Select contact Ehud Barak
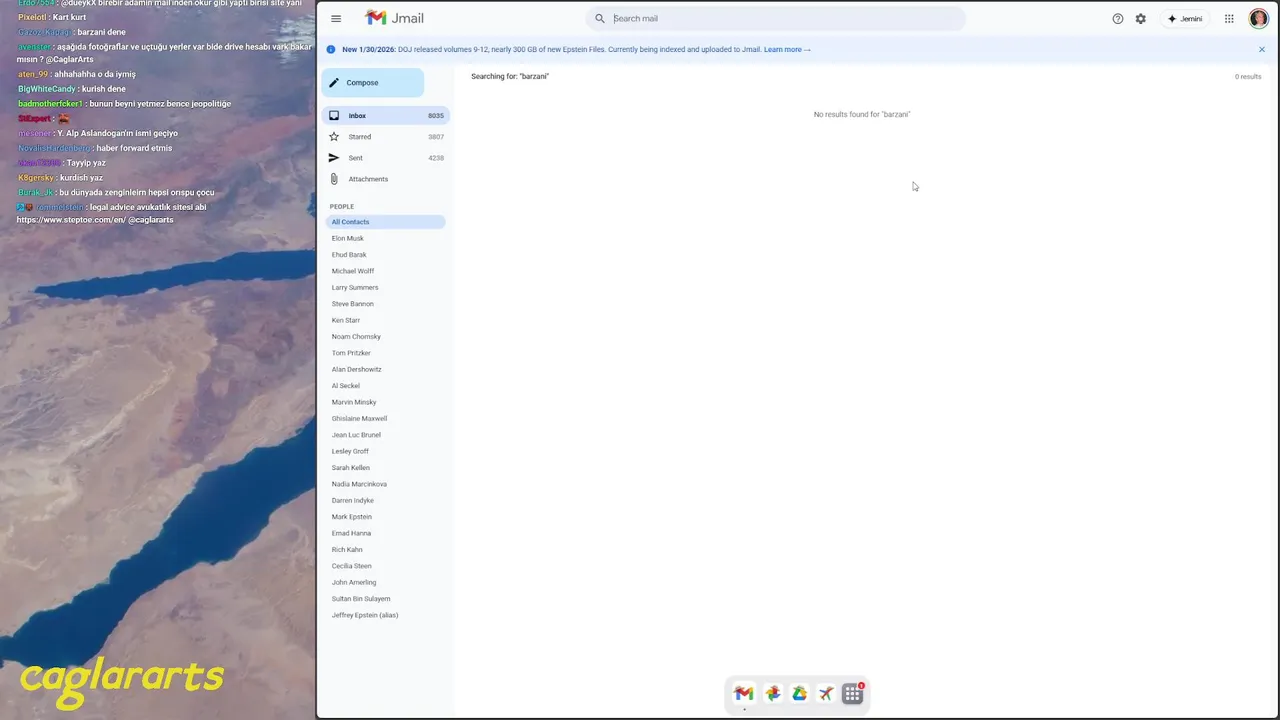 click(349, 254)
